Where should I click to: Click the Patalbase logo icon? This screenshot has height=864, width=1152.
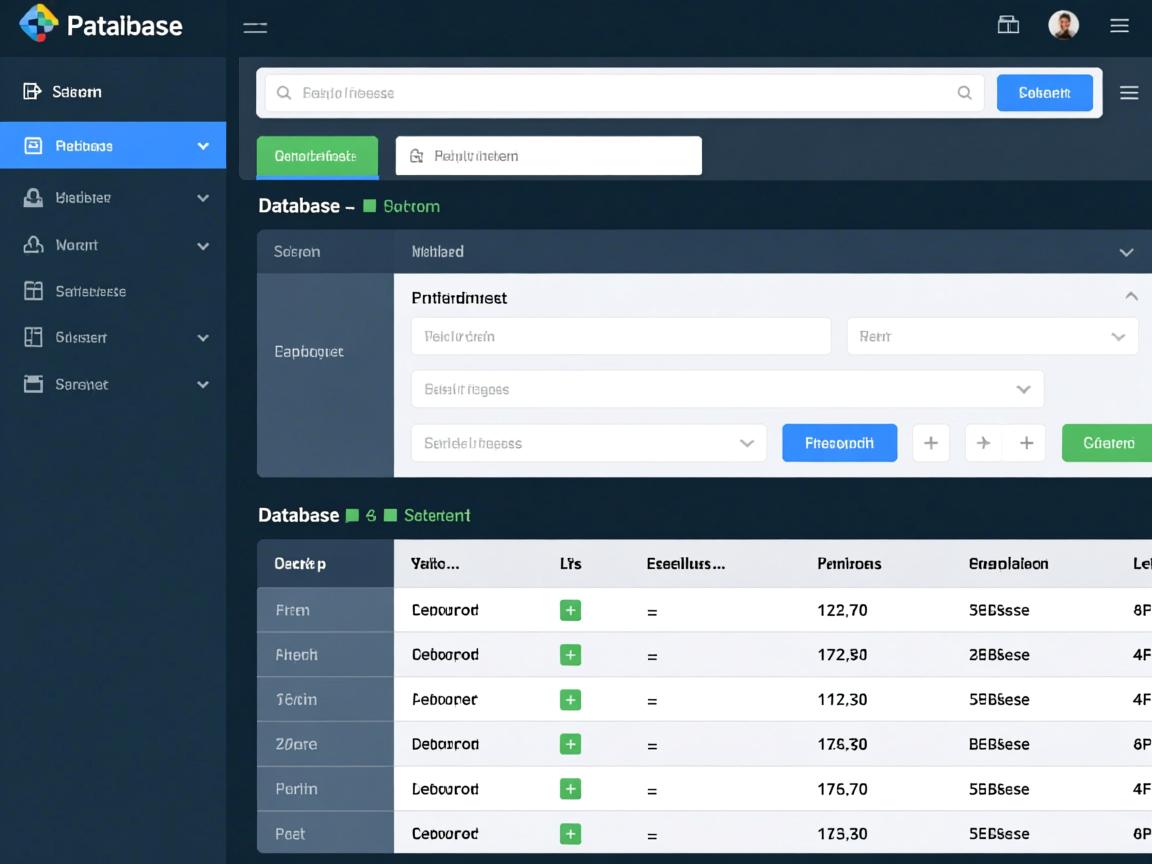tap(38, 24)
